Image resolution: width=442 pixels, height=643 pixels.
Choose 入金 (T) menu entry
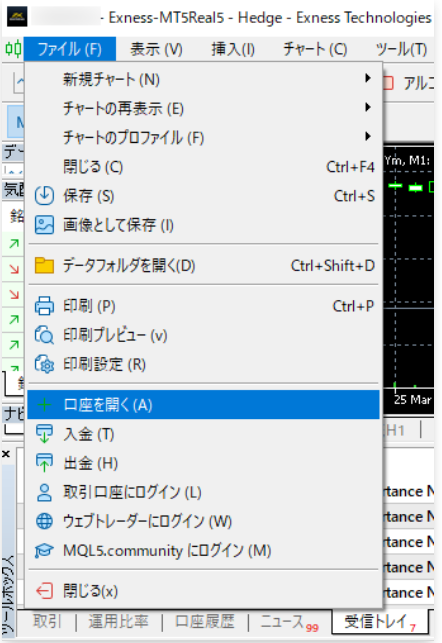tap(203, 434)
